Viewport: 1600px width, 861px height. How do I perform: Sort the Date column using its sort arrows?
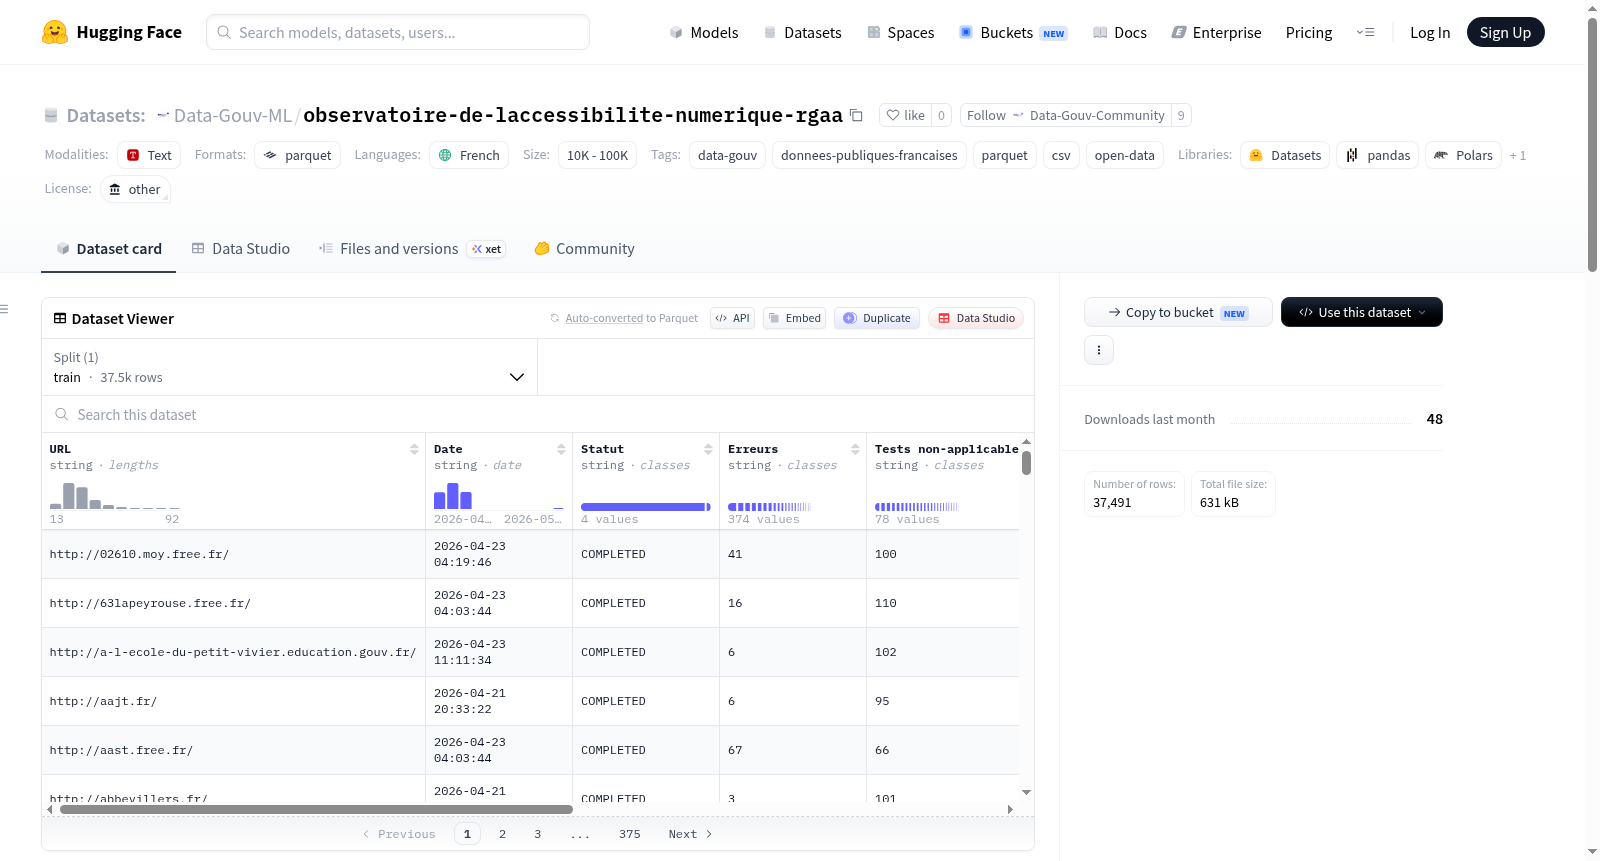[x=561, y=449]
